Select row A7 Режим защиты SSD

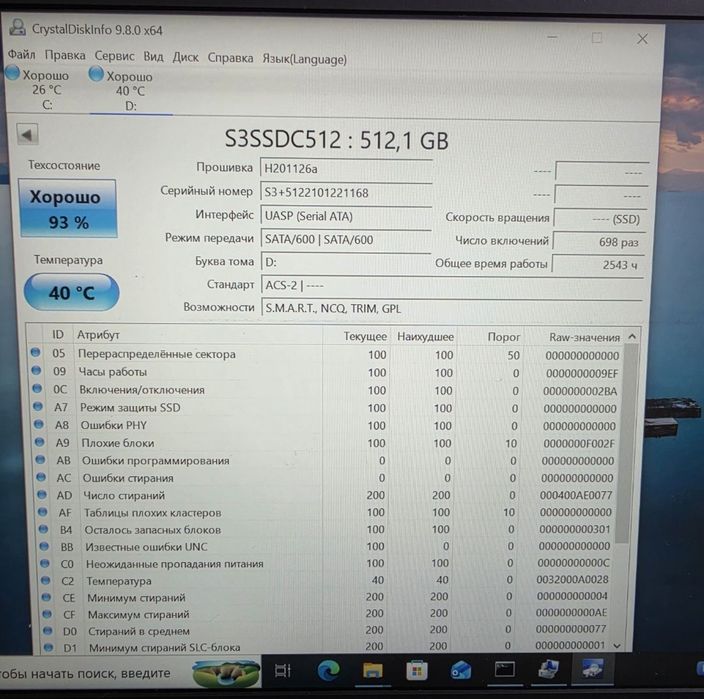coord(326,408)
